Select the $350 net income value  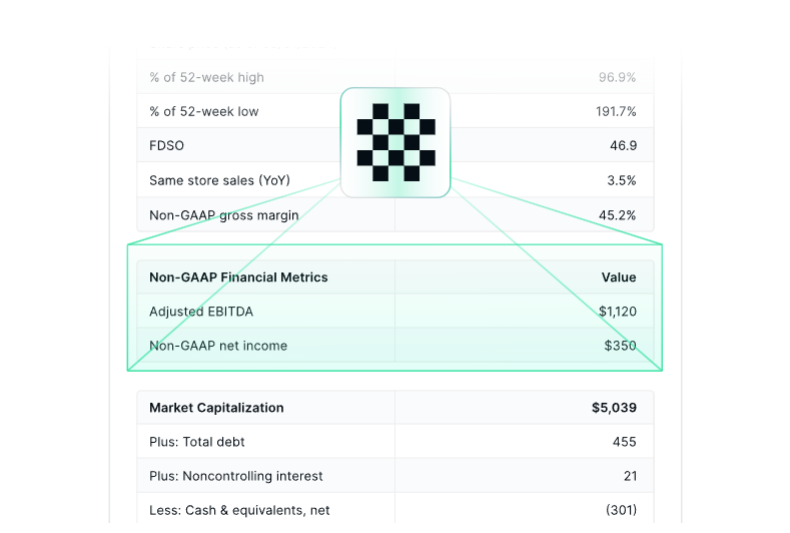pos(620,345)
